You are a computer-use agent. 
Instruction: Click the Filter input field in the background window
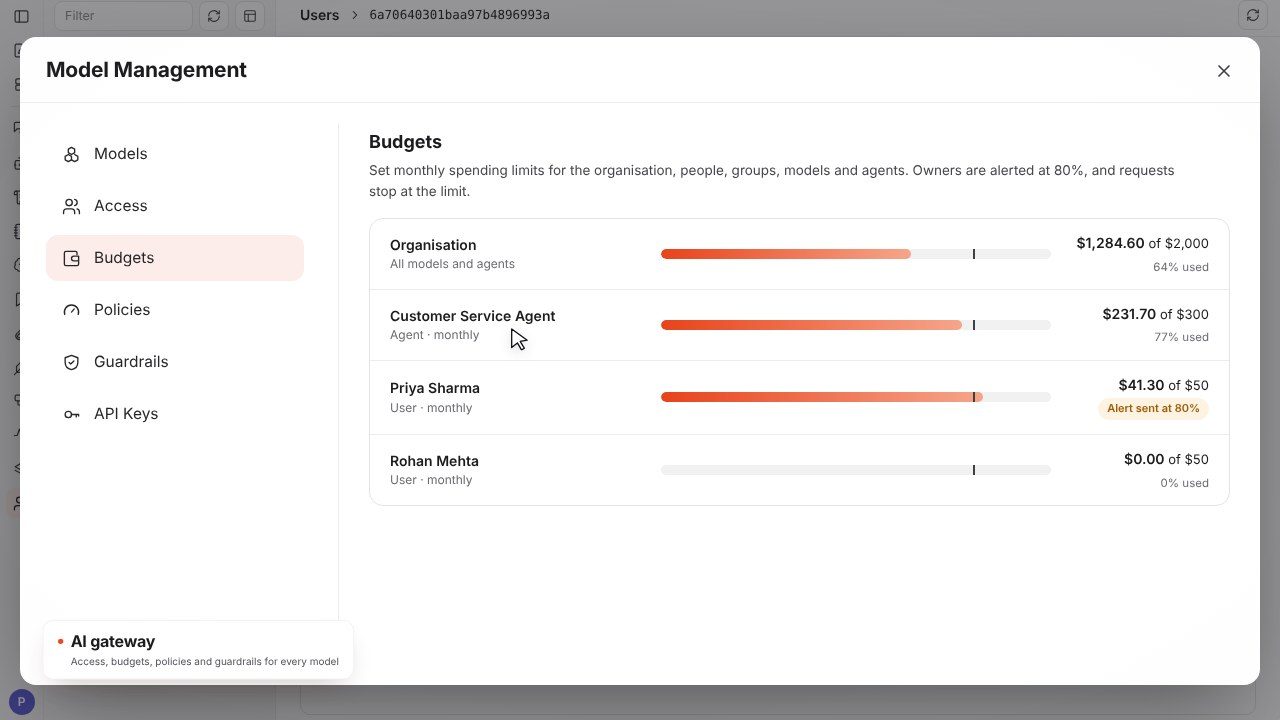tap(123, 16)
